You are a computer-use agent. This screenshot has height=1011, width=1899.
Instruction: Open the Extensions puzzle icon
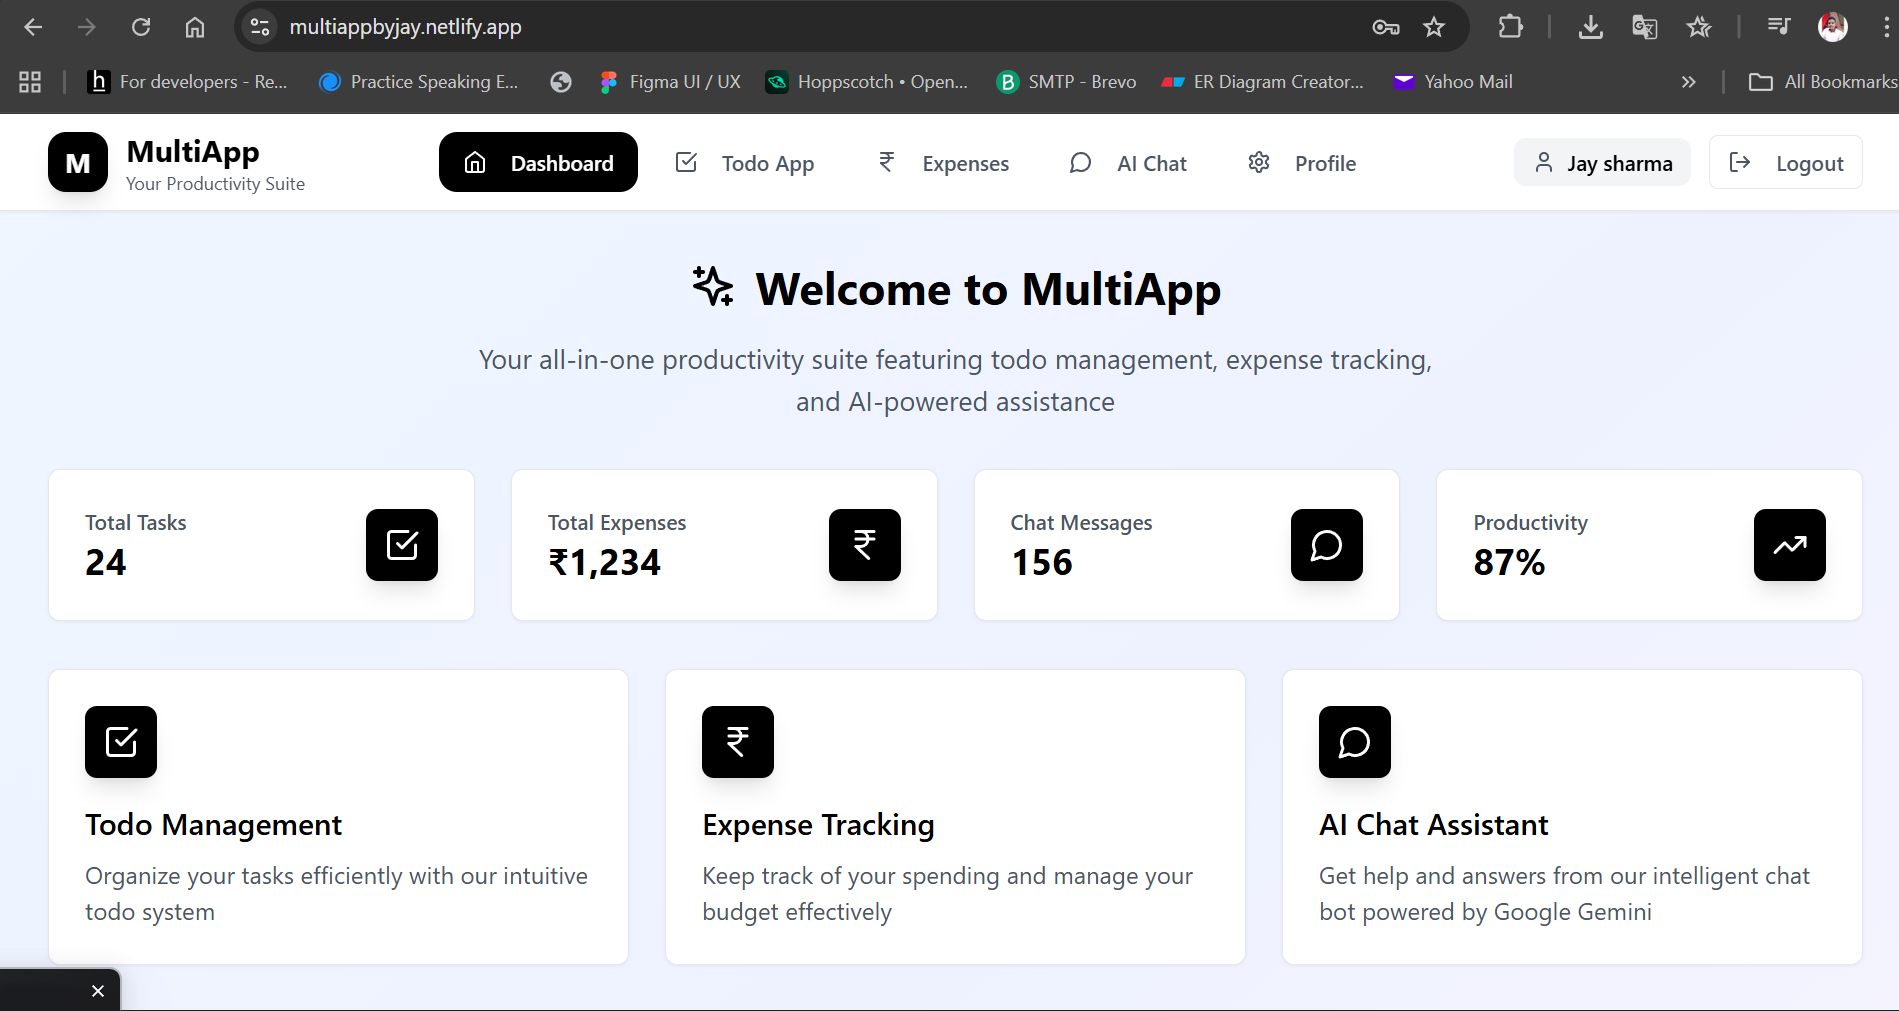(x=1509, y=27)
